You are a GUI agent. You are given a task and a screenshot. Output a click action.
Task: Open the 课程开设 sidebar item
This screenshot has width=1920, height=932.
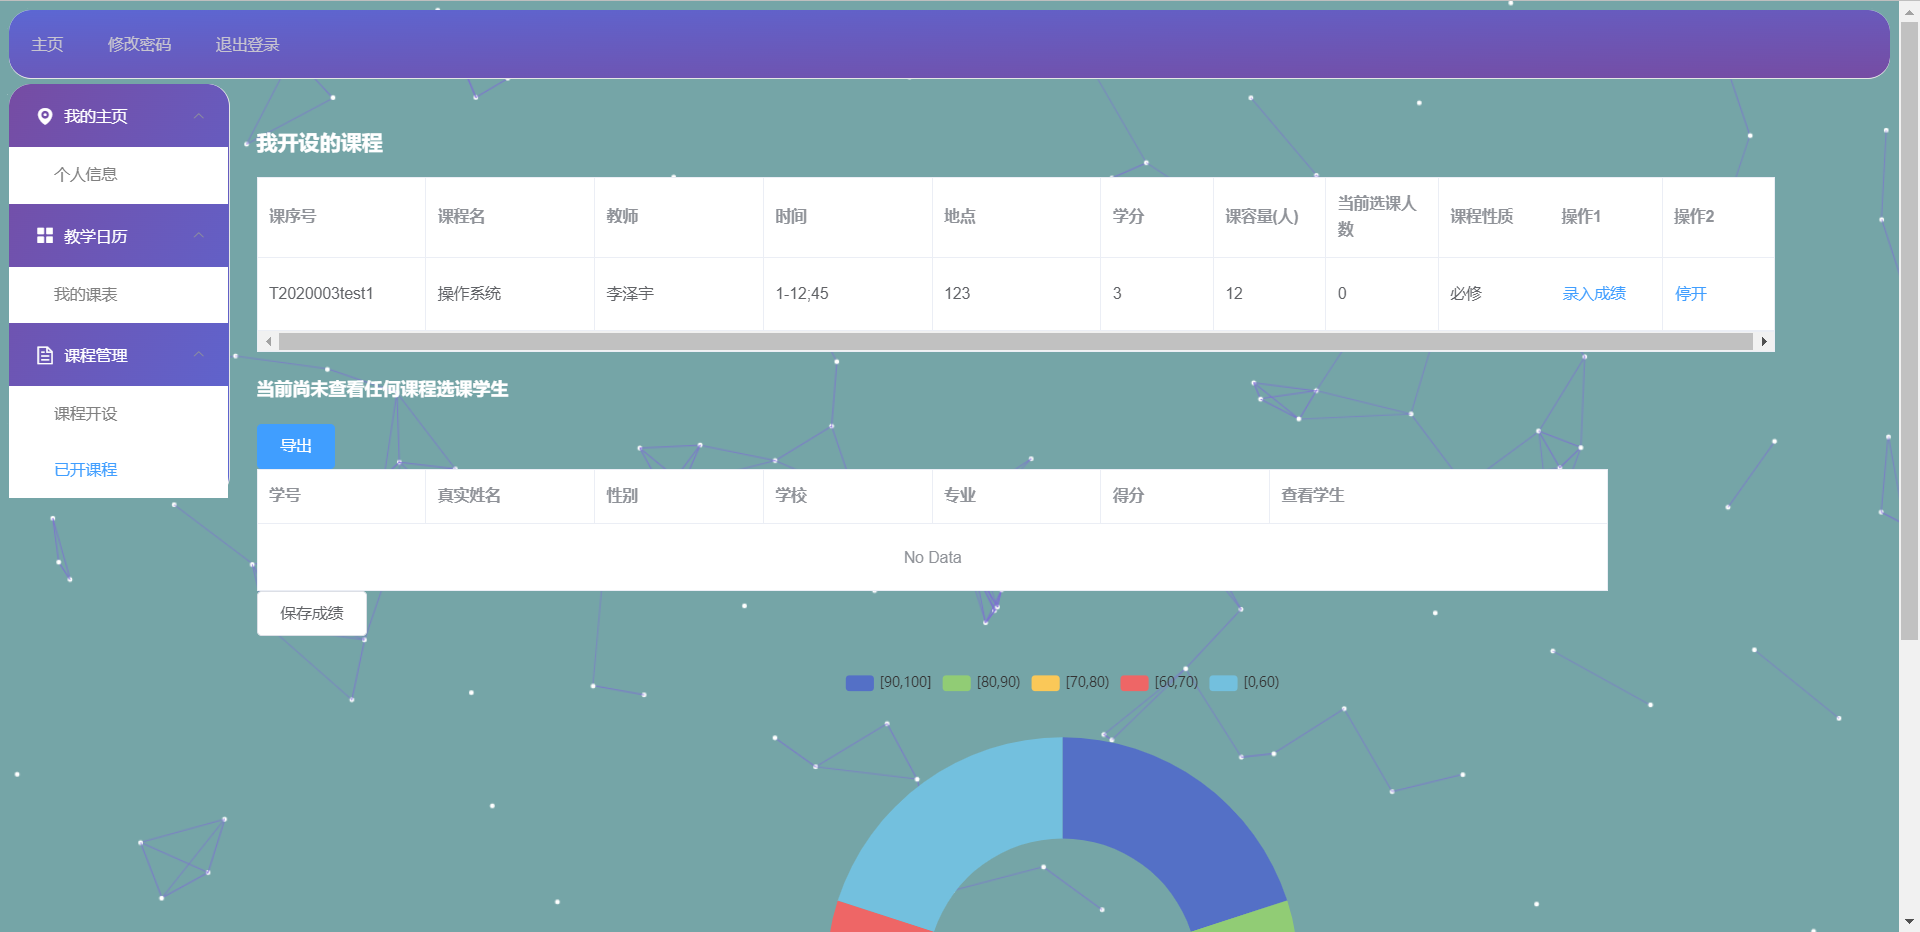tap(119, 414)
